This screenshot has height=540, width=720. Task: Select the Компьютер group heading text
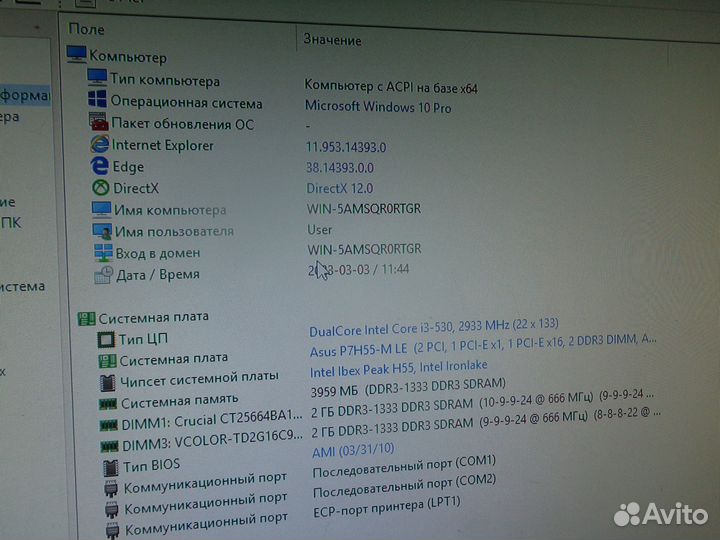point(128,56)
